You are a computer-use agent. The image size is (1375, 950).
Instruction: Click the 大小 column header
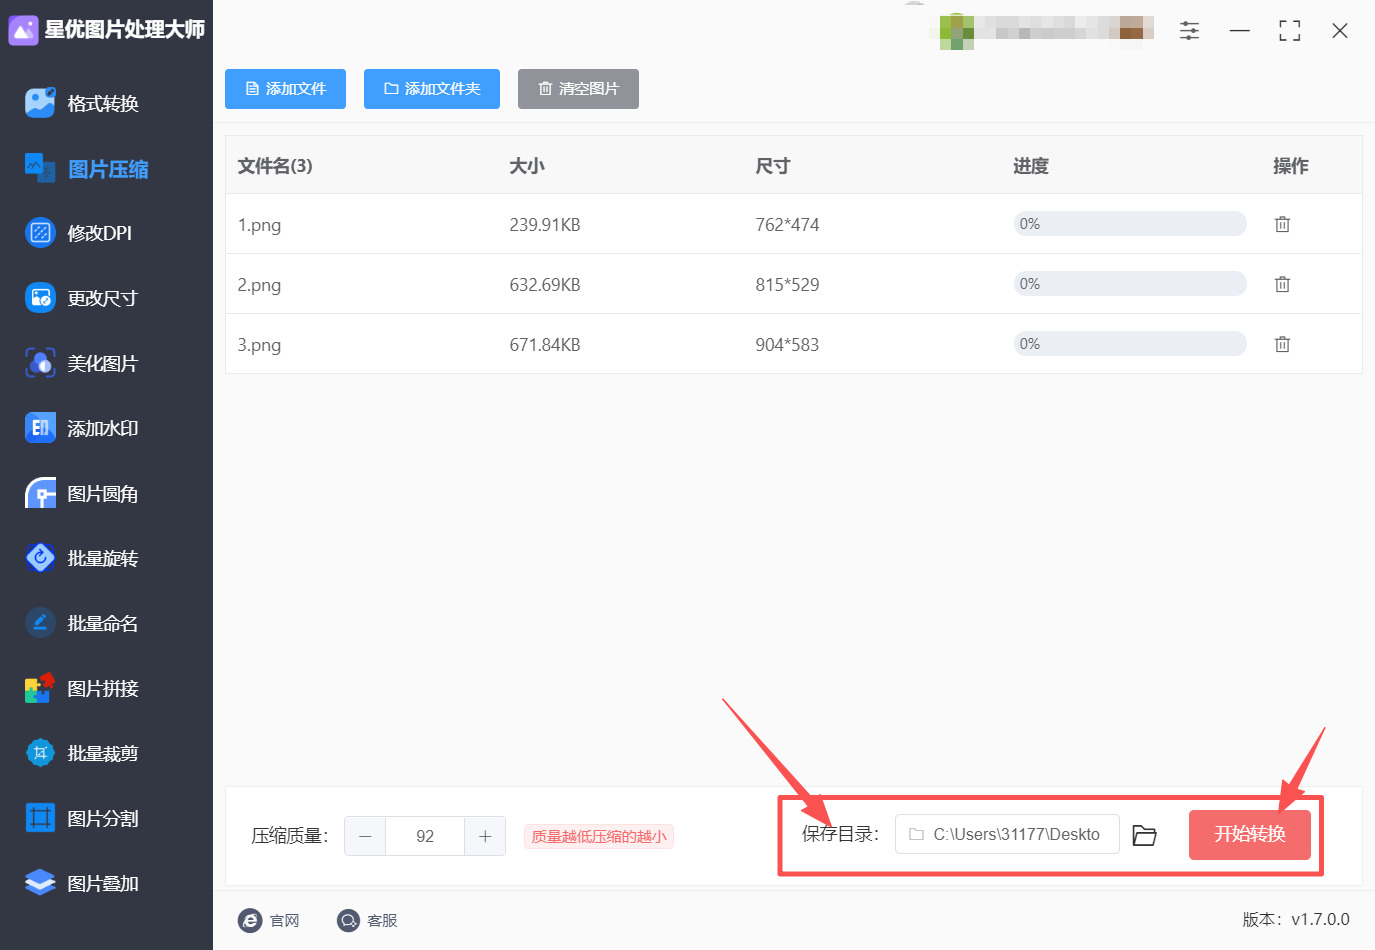click(527, 166)
